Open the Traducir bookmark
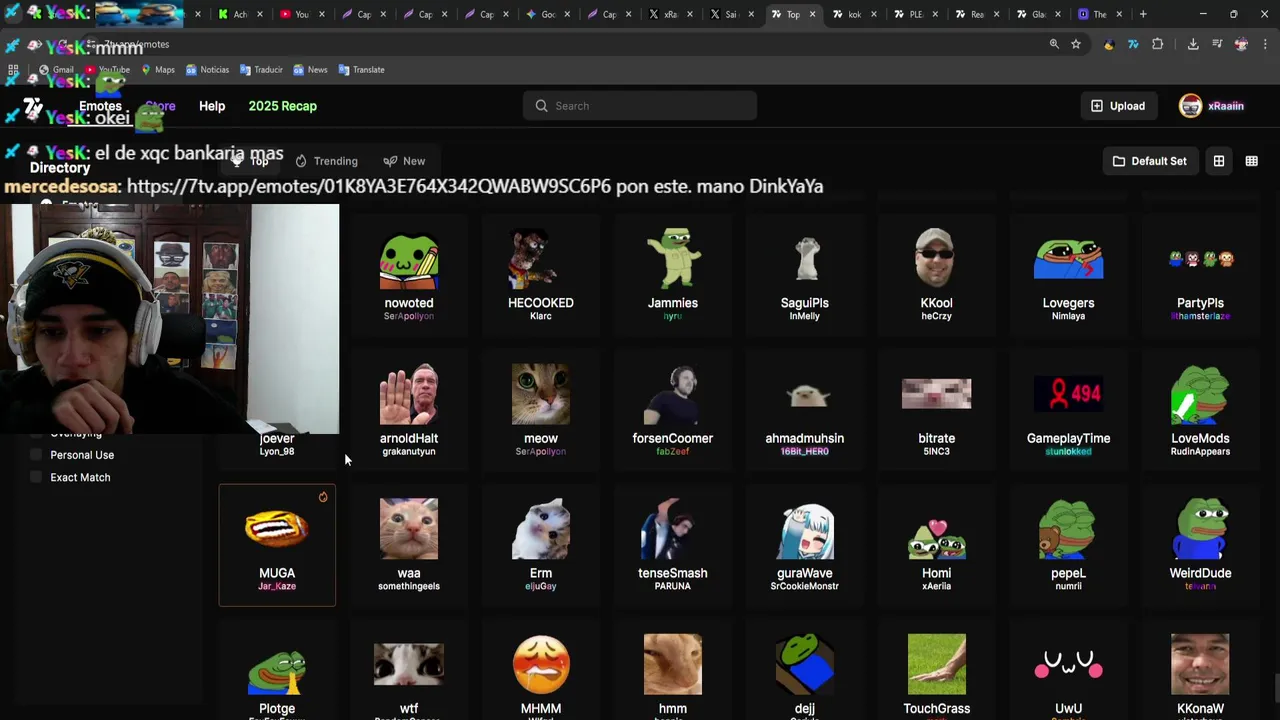The width and height of the screenshot is (1280, 720). pos(261,70)
